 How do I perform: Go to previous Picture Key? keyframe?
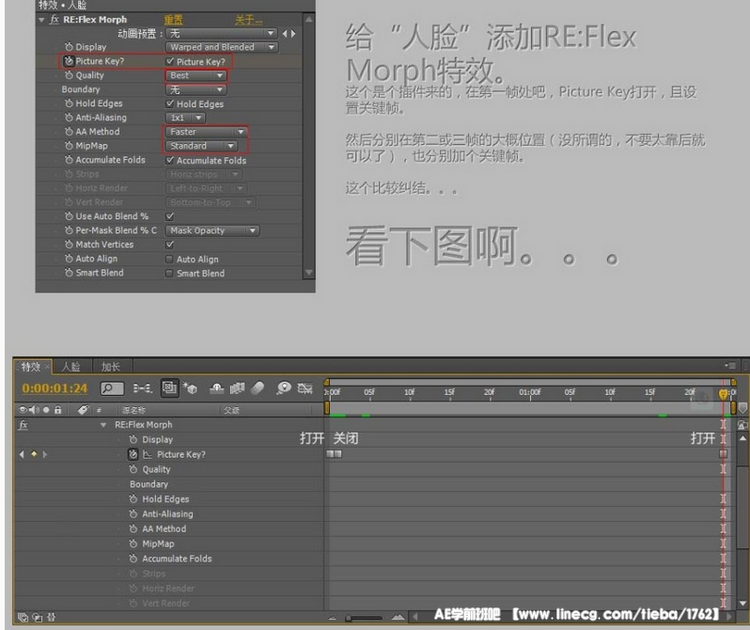22,454
